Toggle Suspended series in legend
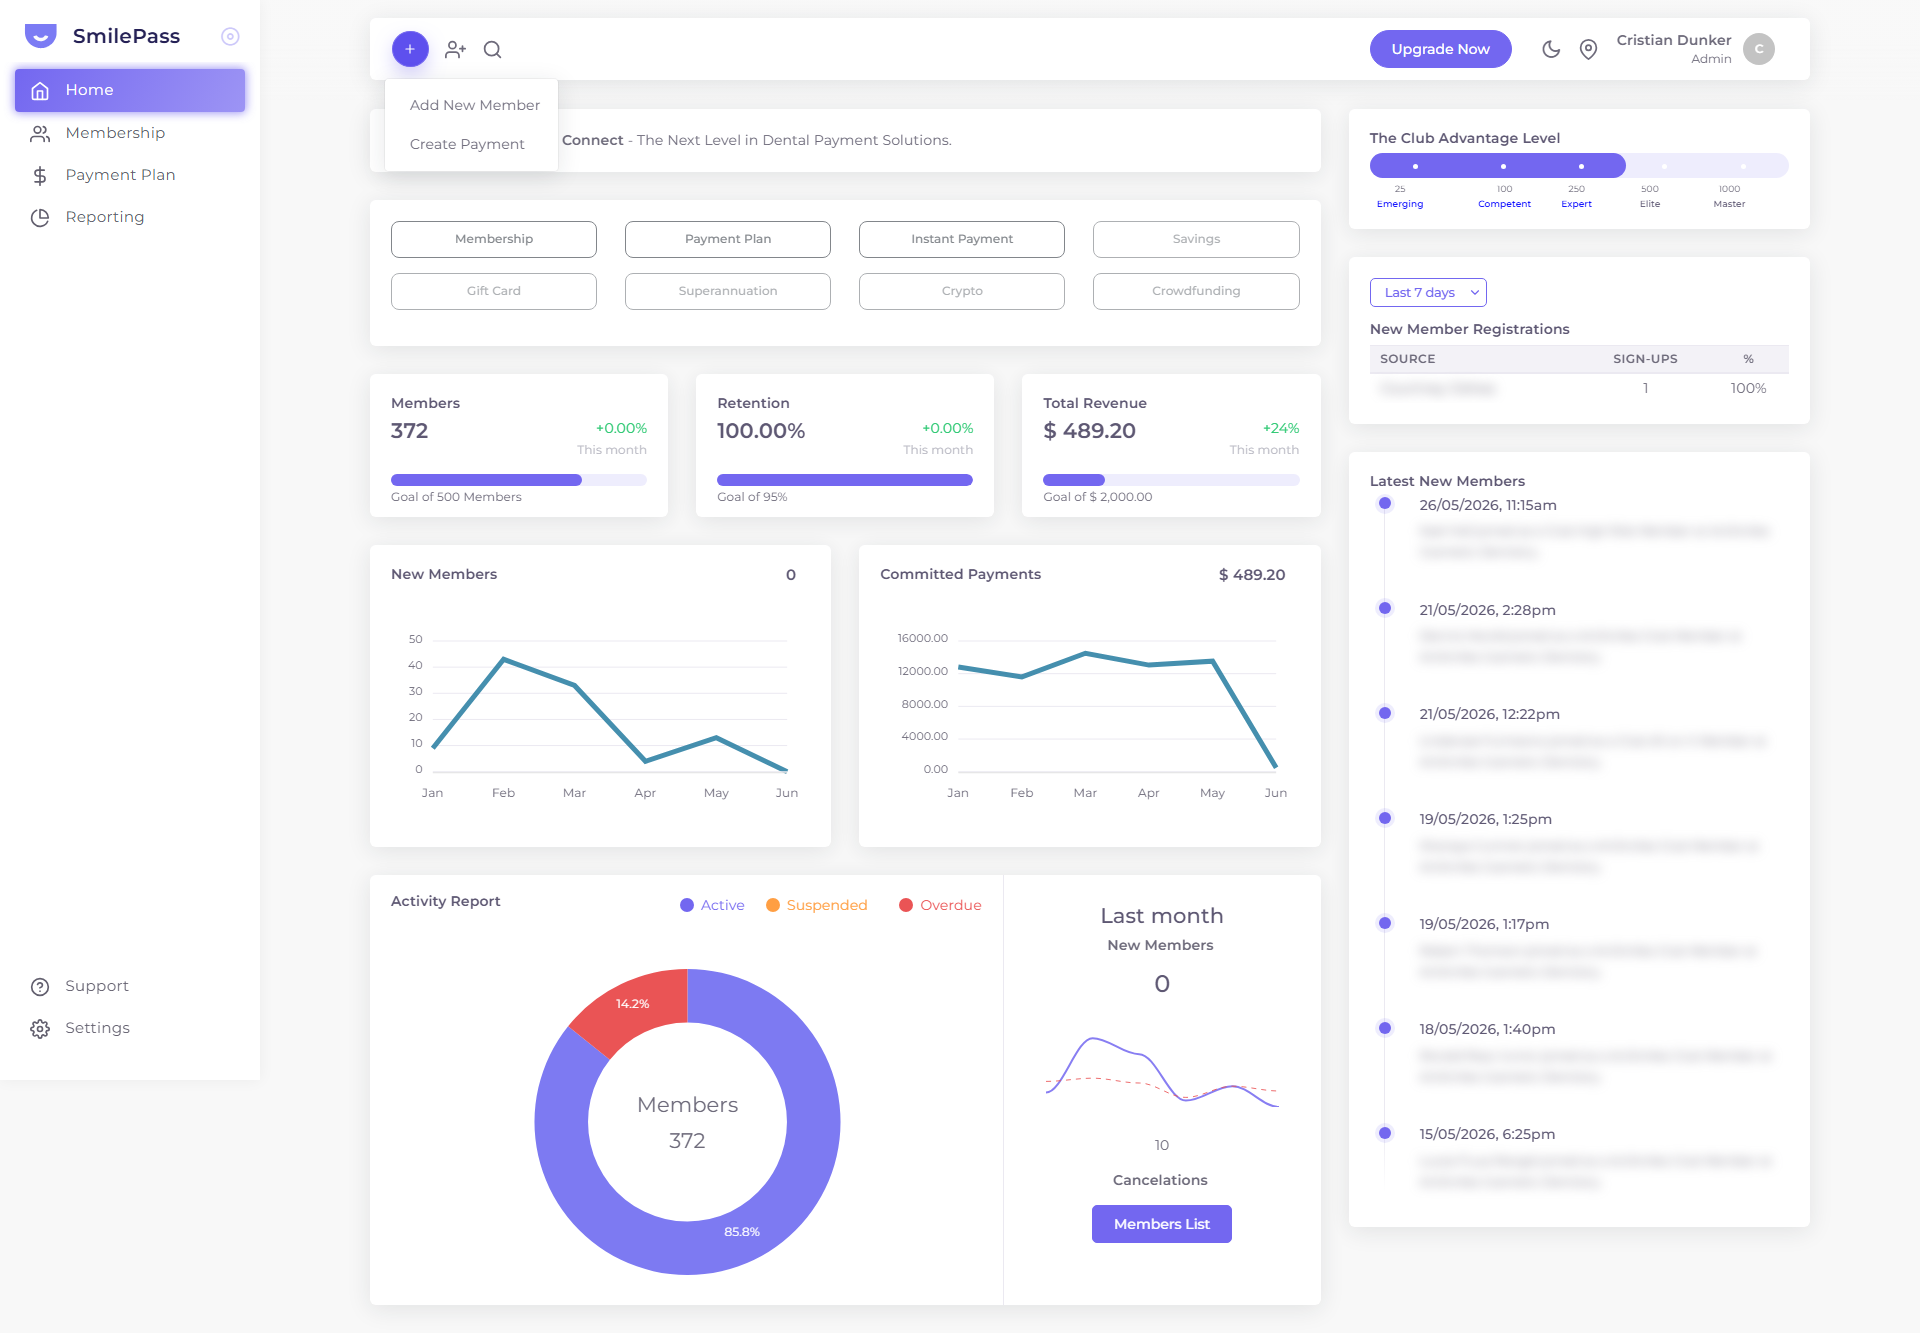The height and width of the screenshot is (1333, 1920). [817, 905]
